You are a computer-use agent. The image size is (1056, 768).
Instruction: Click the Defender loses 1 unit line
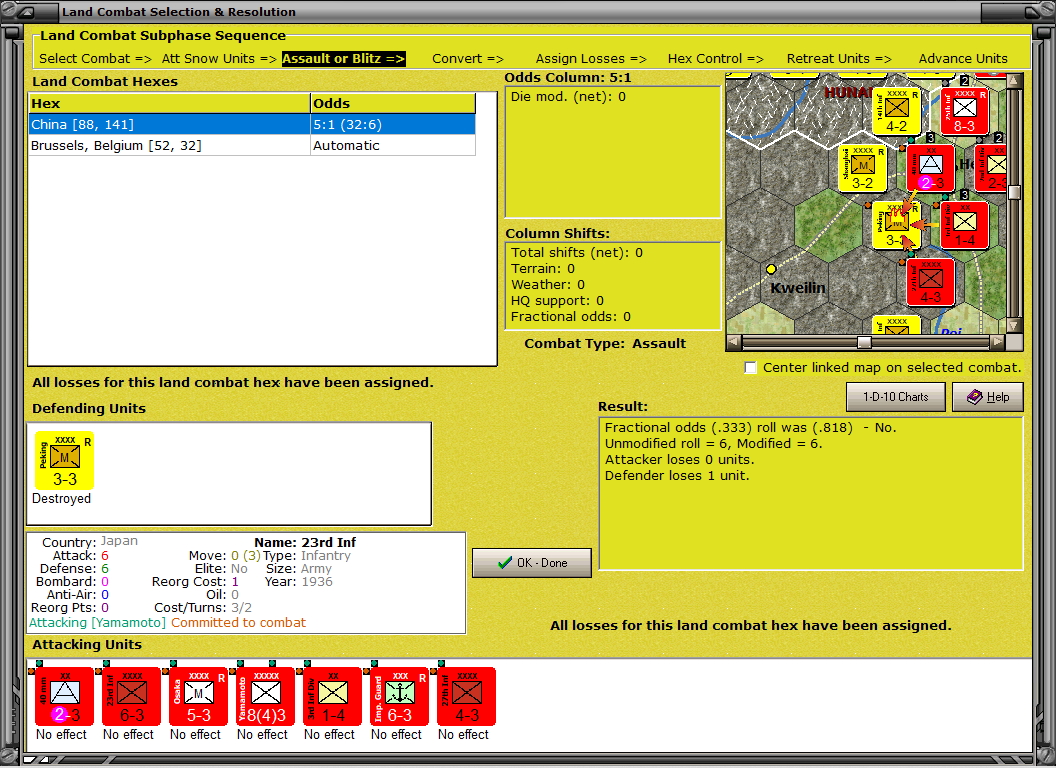click(677, 476)
